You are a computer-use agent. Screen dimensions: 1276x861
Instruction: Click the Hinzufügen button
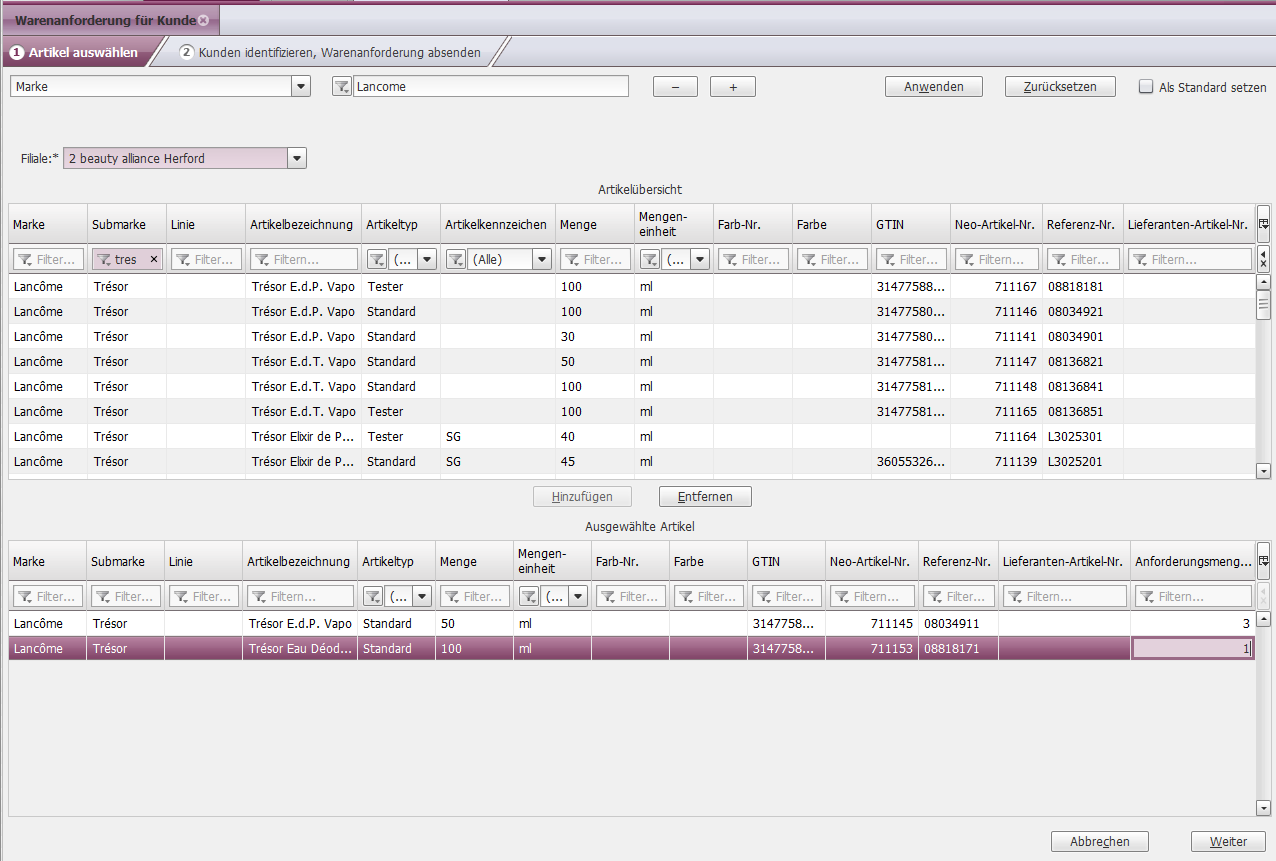point(583,496)
